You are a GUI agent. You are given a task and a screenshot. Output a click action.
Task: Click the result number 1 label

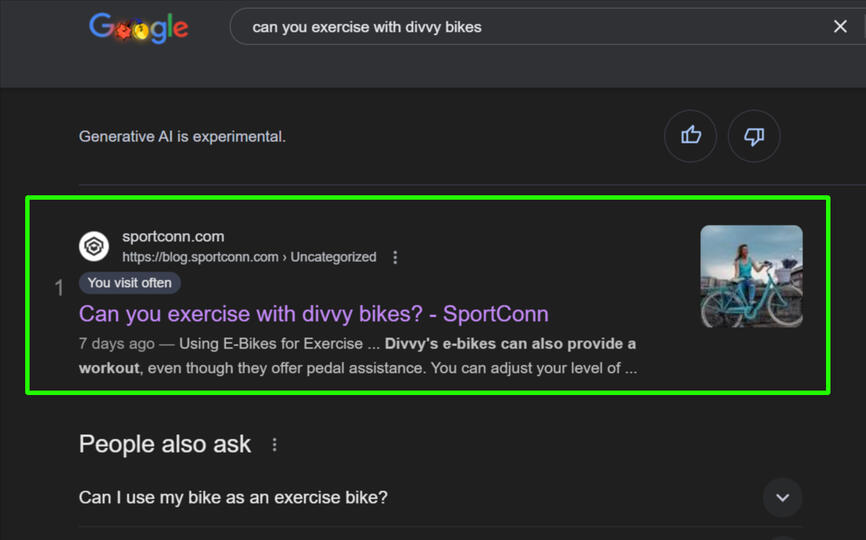coord(59,288)
